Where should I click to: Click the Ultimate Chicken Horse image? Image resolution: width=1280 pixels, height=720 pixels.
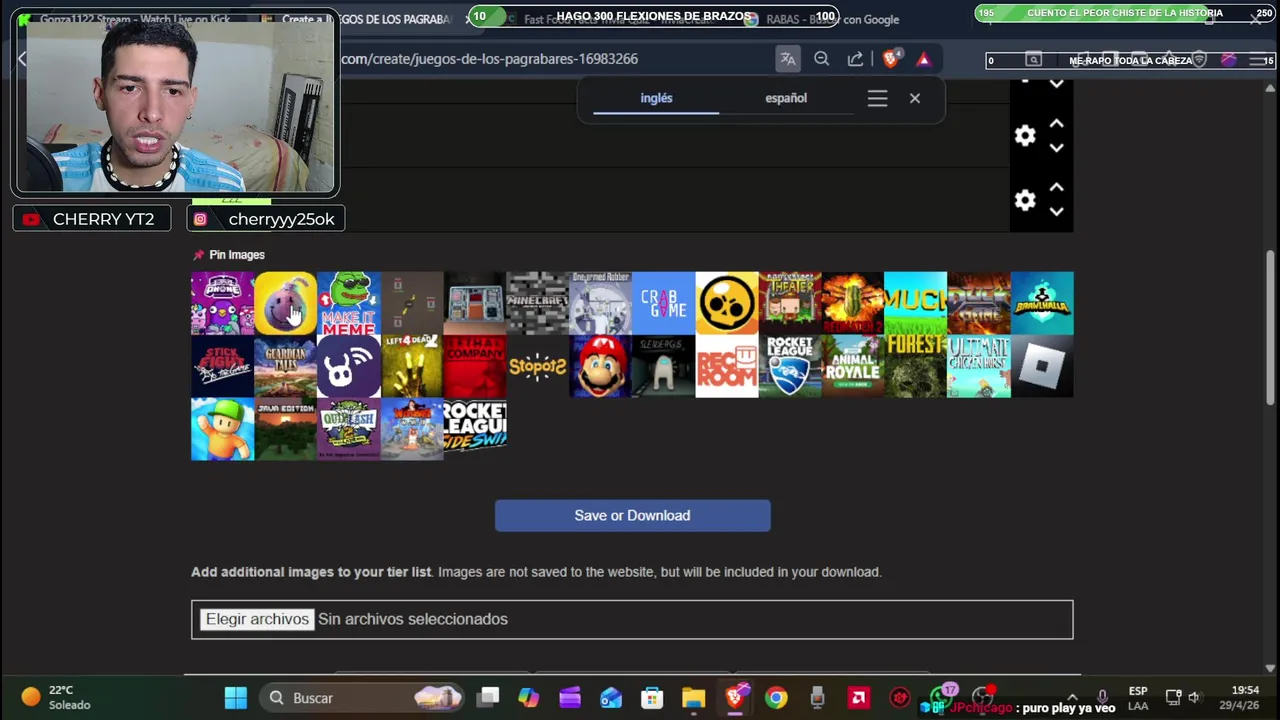[x=978, y=366]
